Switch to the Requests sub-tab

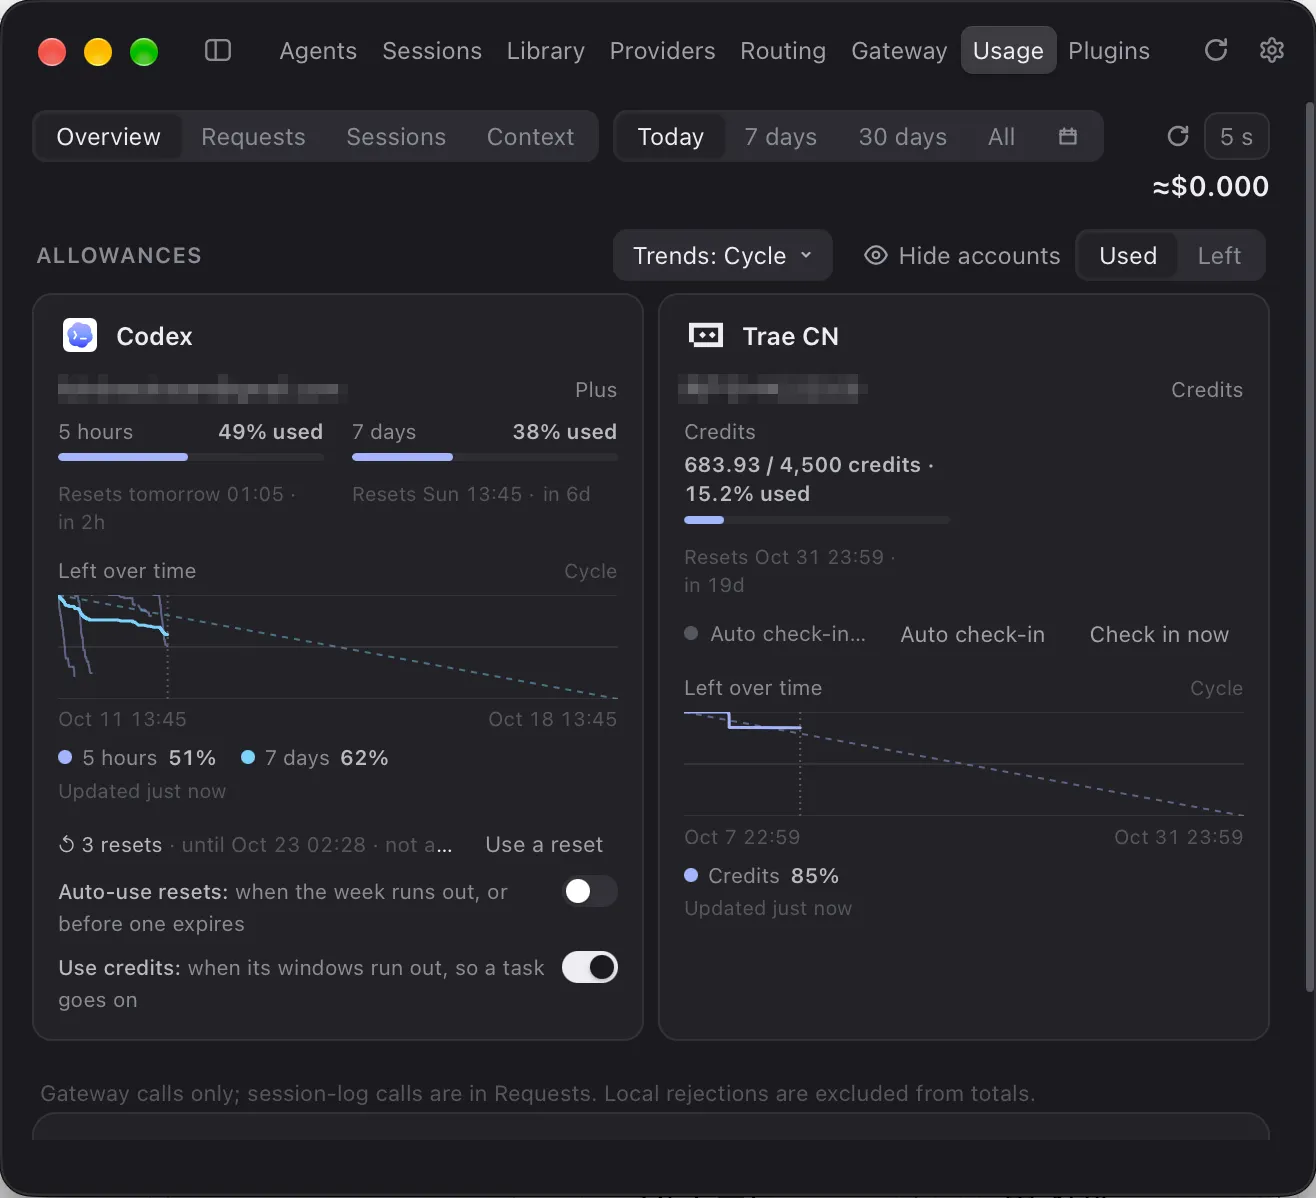pyautogui.click(x=253, y=136)
